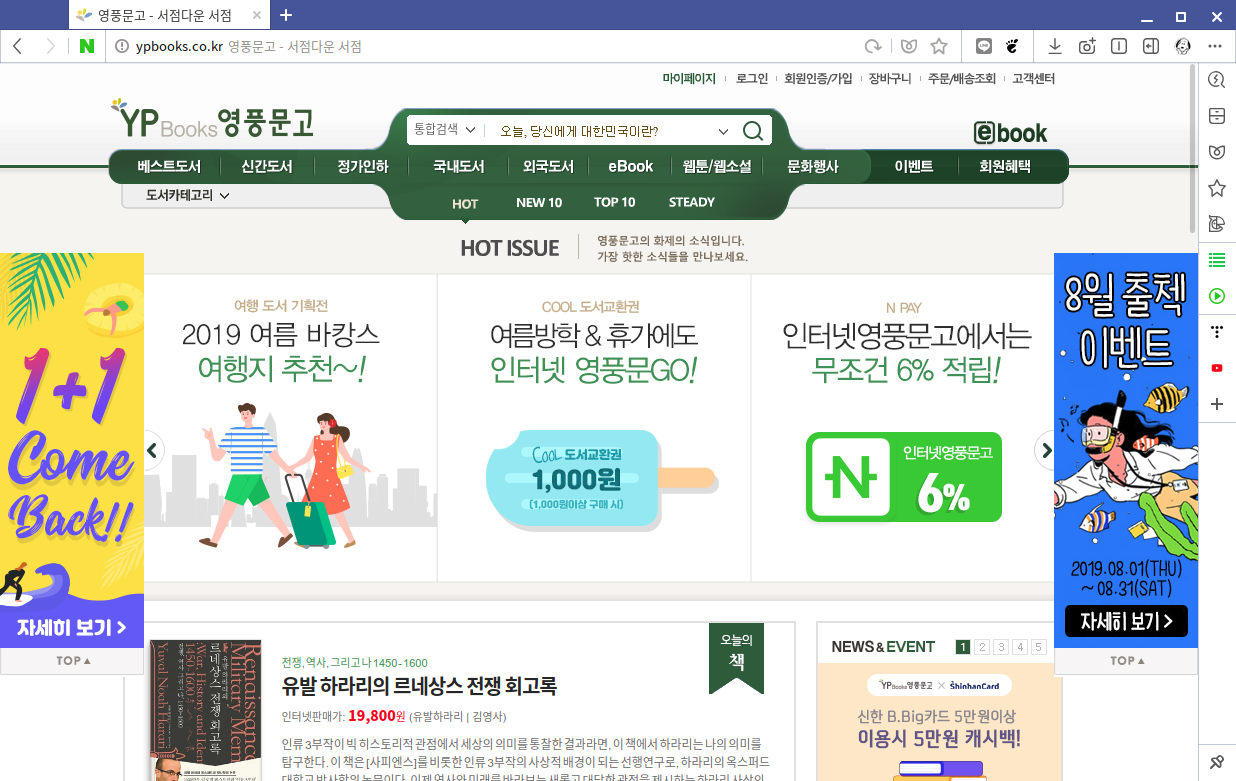The height and width of the screenshot is (781, 1236).
Task: Pin the sidebar with the pin icon
Action: click(x=1217, y=762)
